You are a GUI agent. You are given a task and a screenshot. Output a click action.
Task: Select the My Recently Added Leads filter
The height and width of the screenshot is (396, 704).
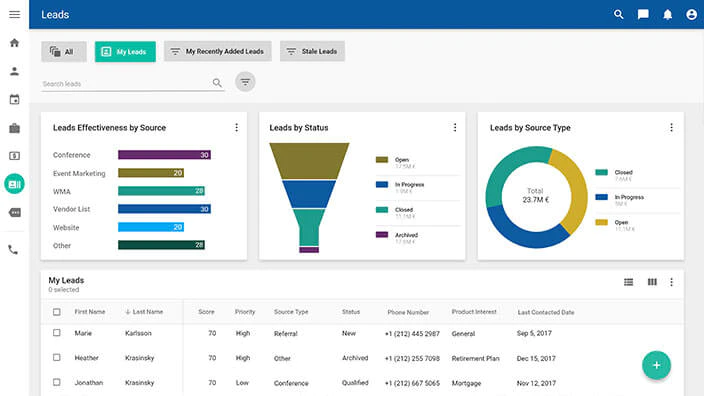(x=218, y=51)
